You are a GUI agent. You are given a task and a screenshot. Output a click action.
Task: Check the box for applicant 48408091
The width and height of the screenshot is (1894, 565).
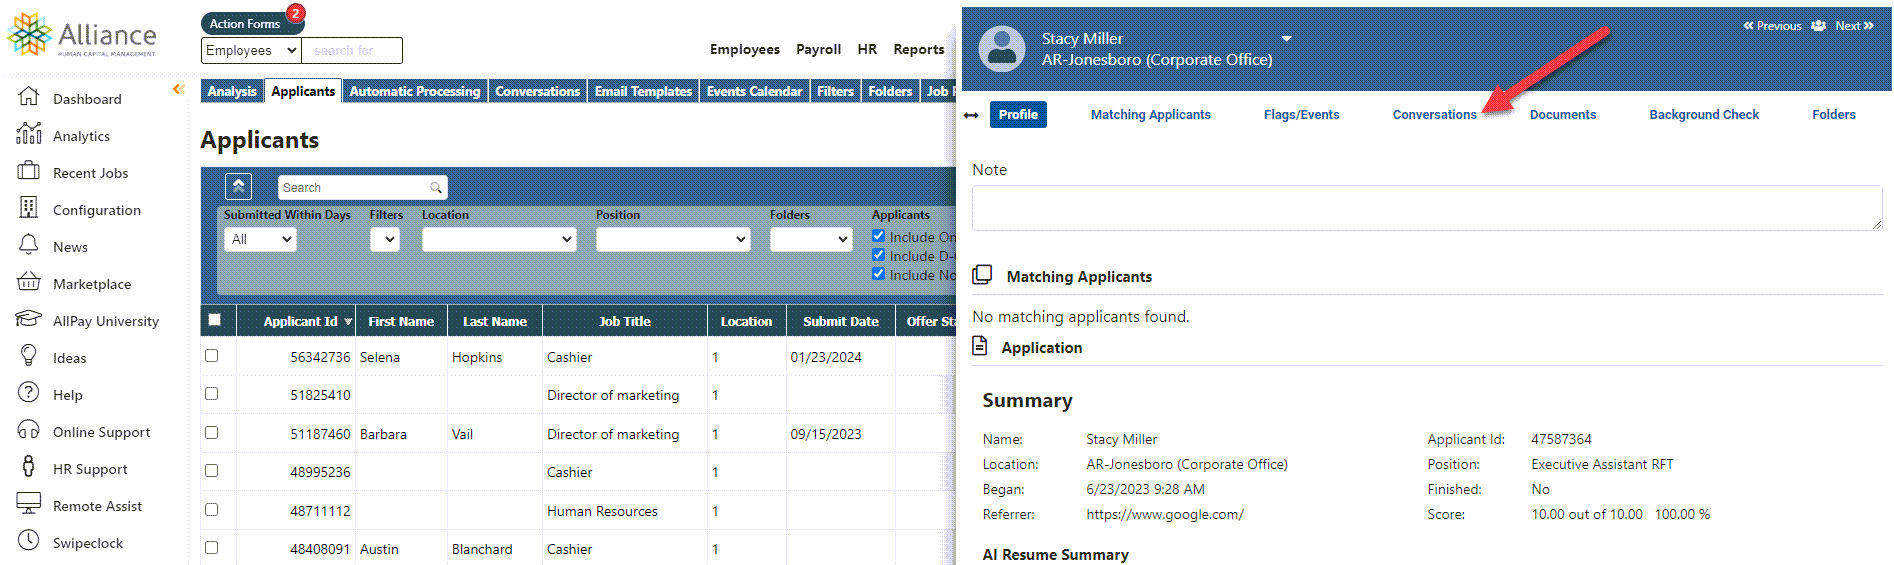tap(211, 547)
